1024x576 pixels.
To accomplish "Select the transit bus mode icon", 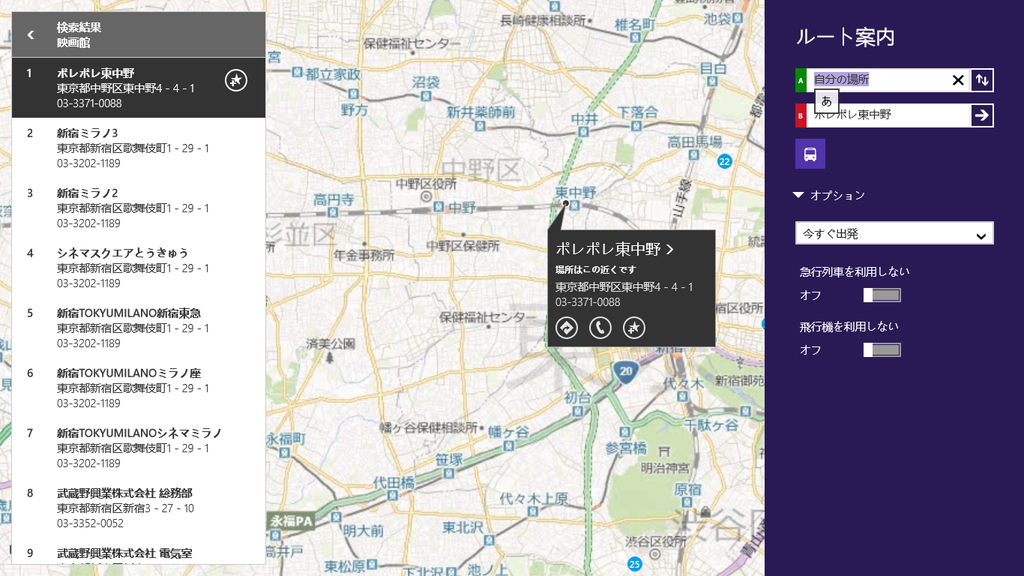I will coord(810,154).
